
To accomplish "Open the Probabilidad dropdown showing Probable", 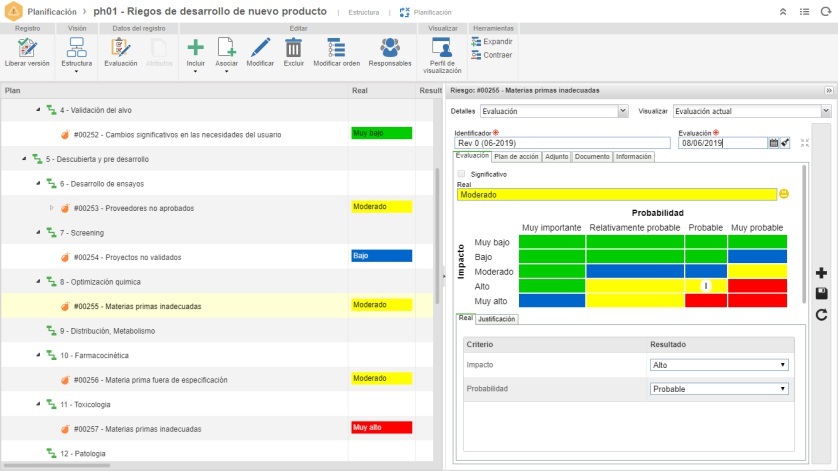I will [x=719, y=389].
